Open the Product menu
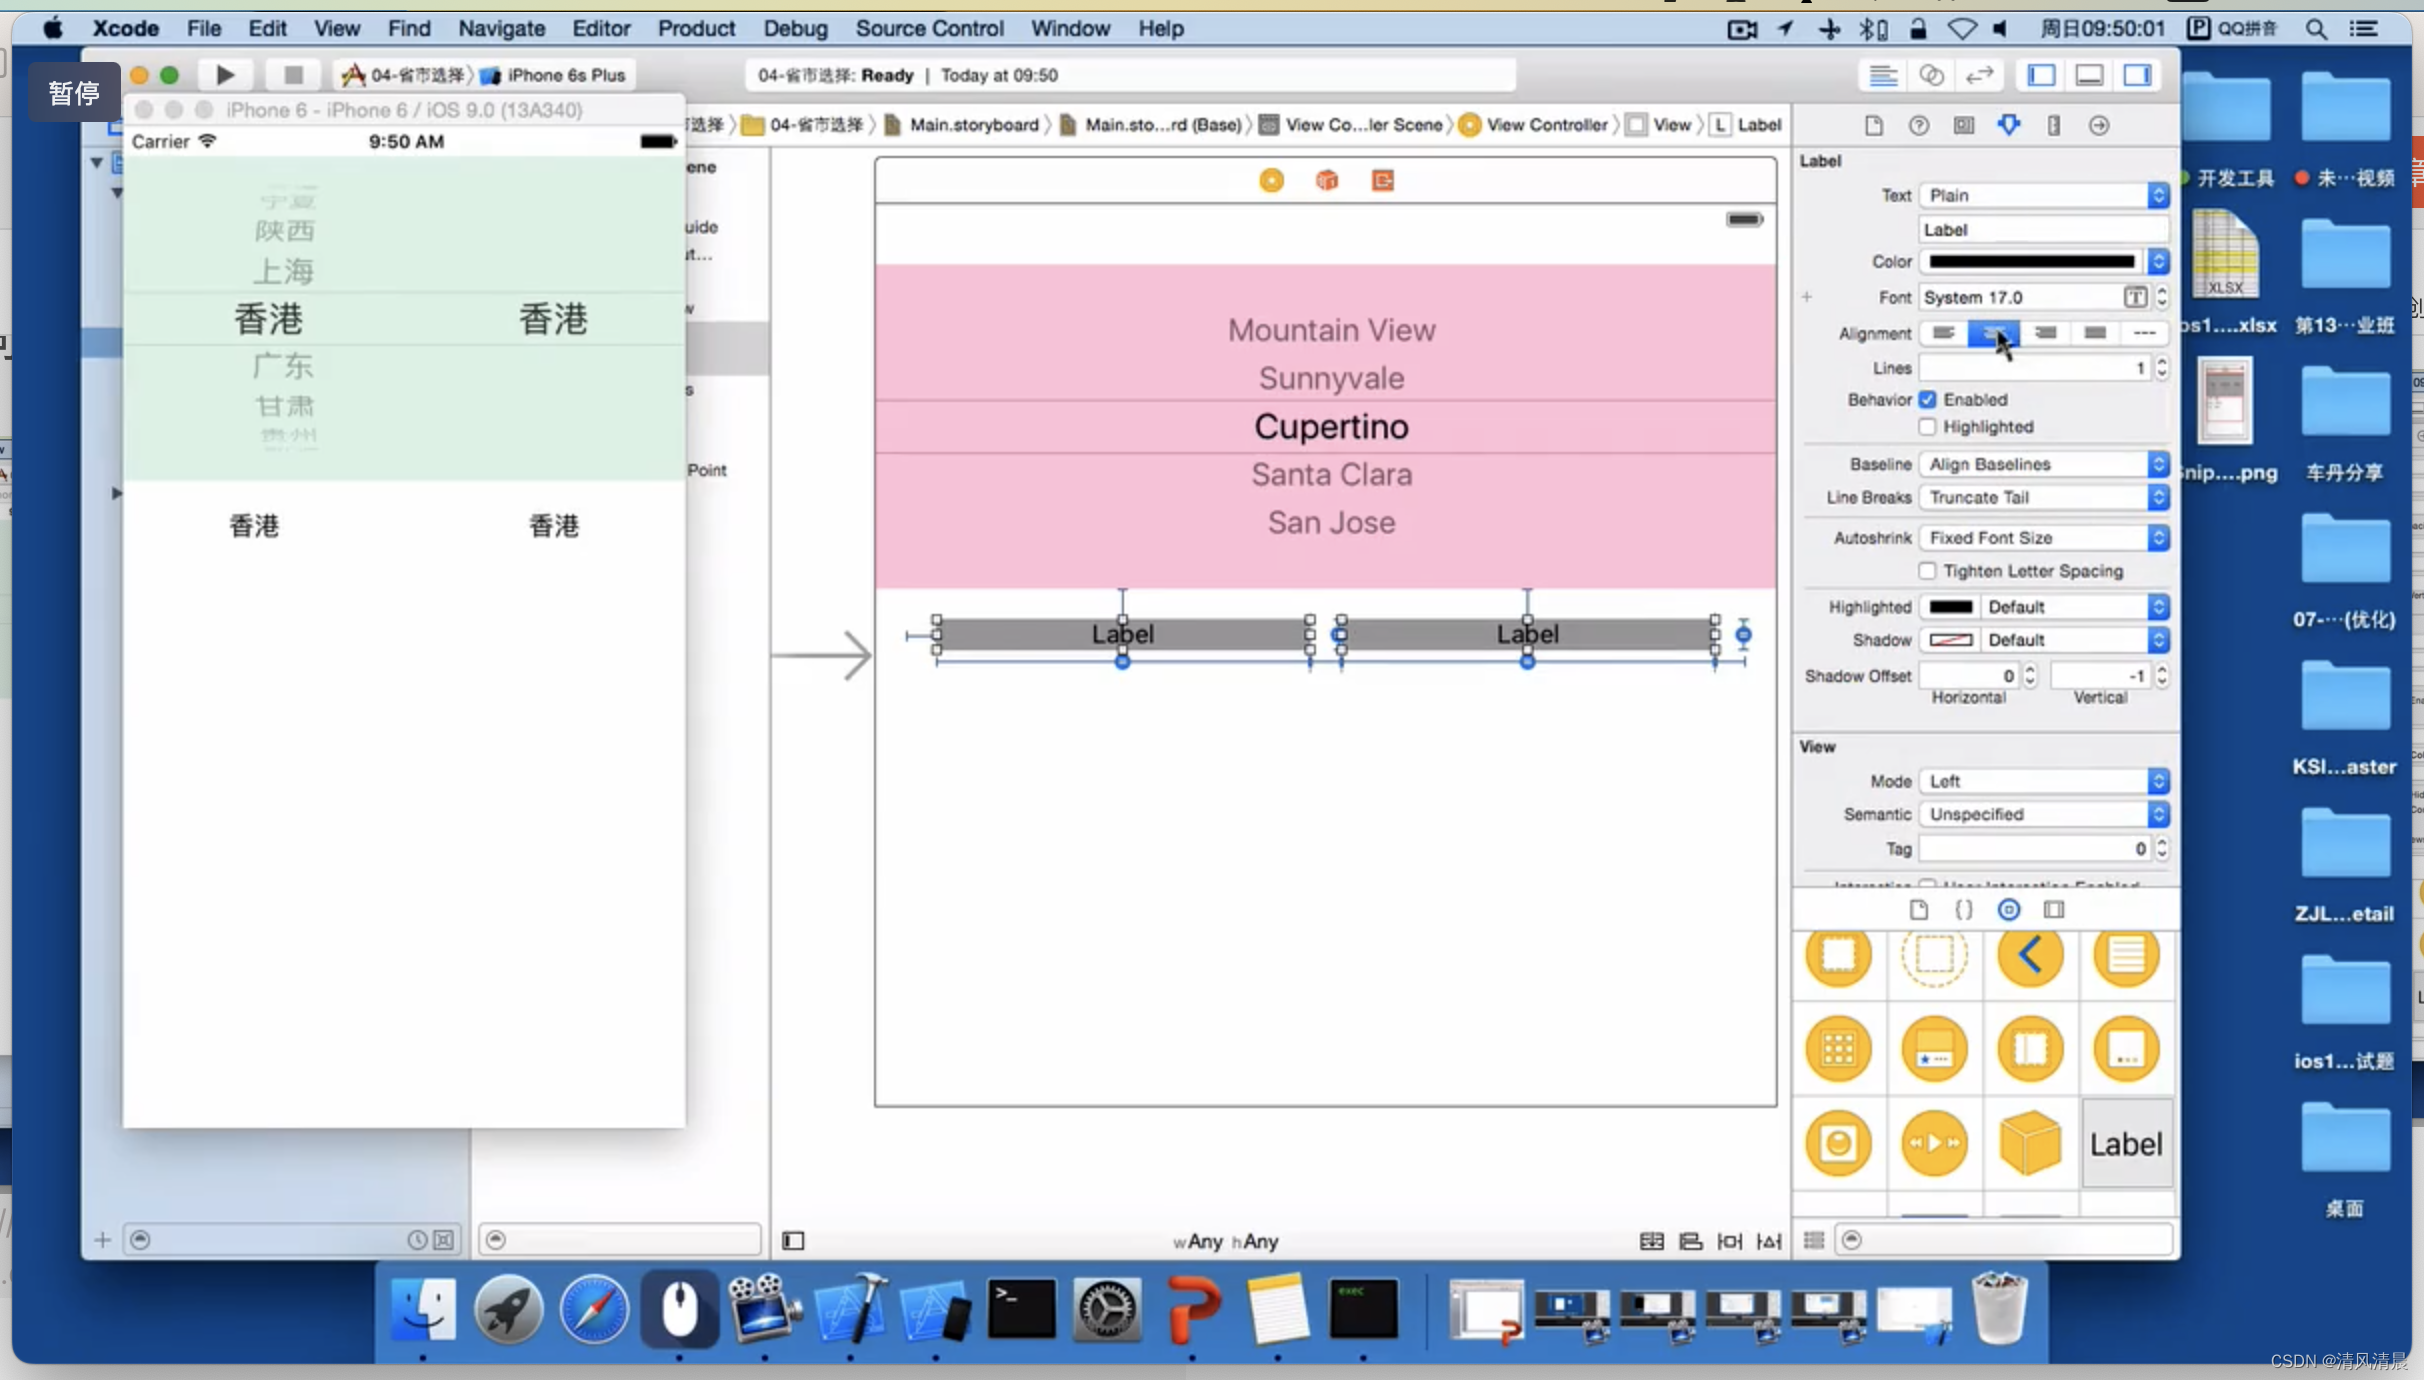This screenshot has width=2424, height=1380. pos(696,28)
